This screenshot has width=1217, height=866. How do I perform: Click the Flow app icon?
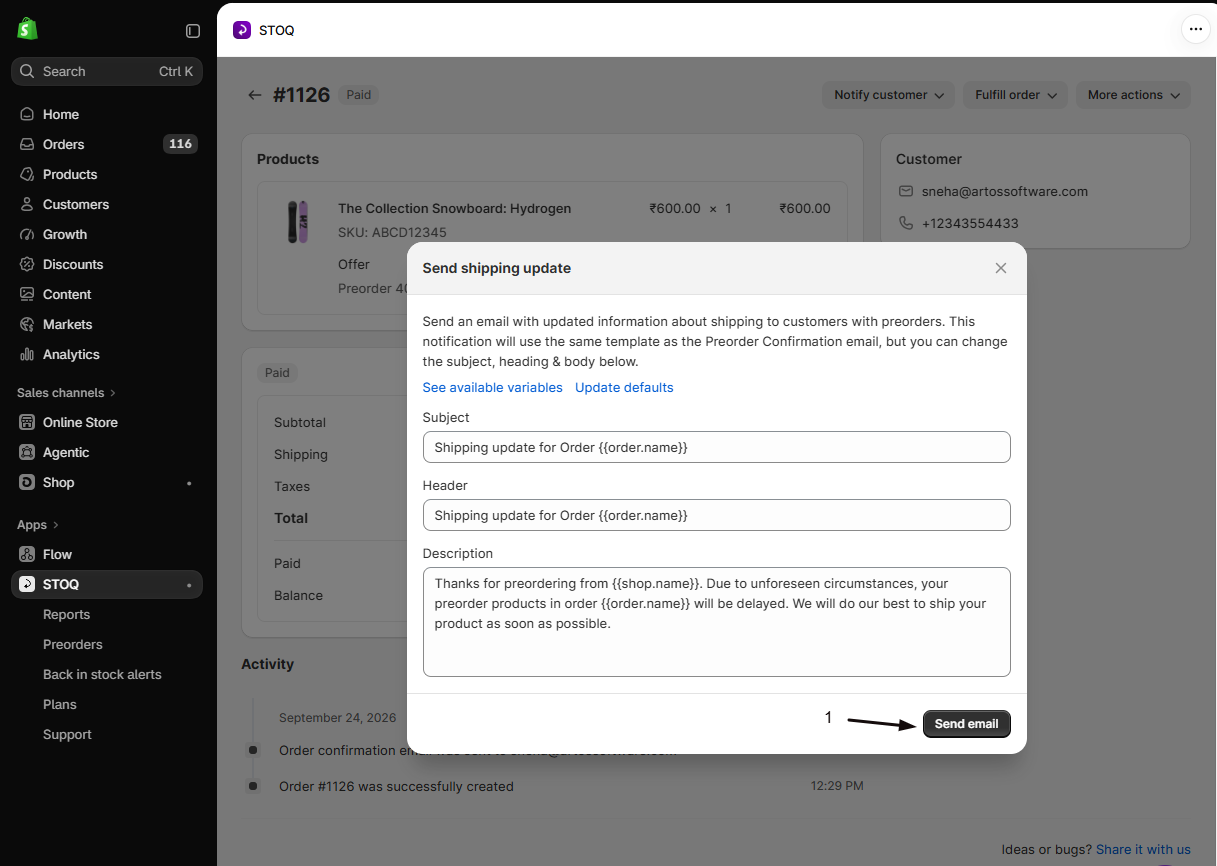coord(27,554)
